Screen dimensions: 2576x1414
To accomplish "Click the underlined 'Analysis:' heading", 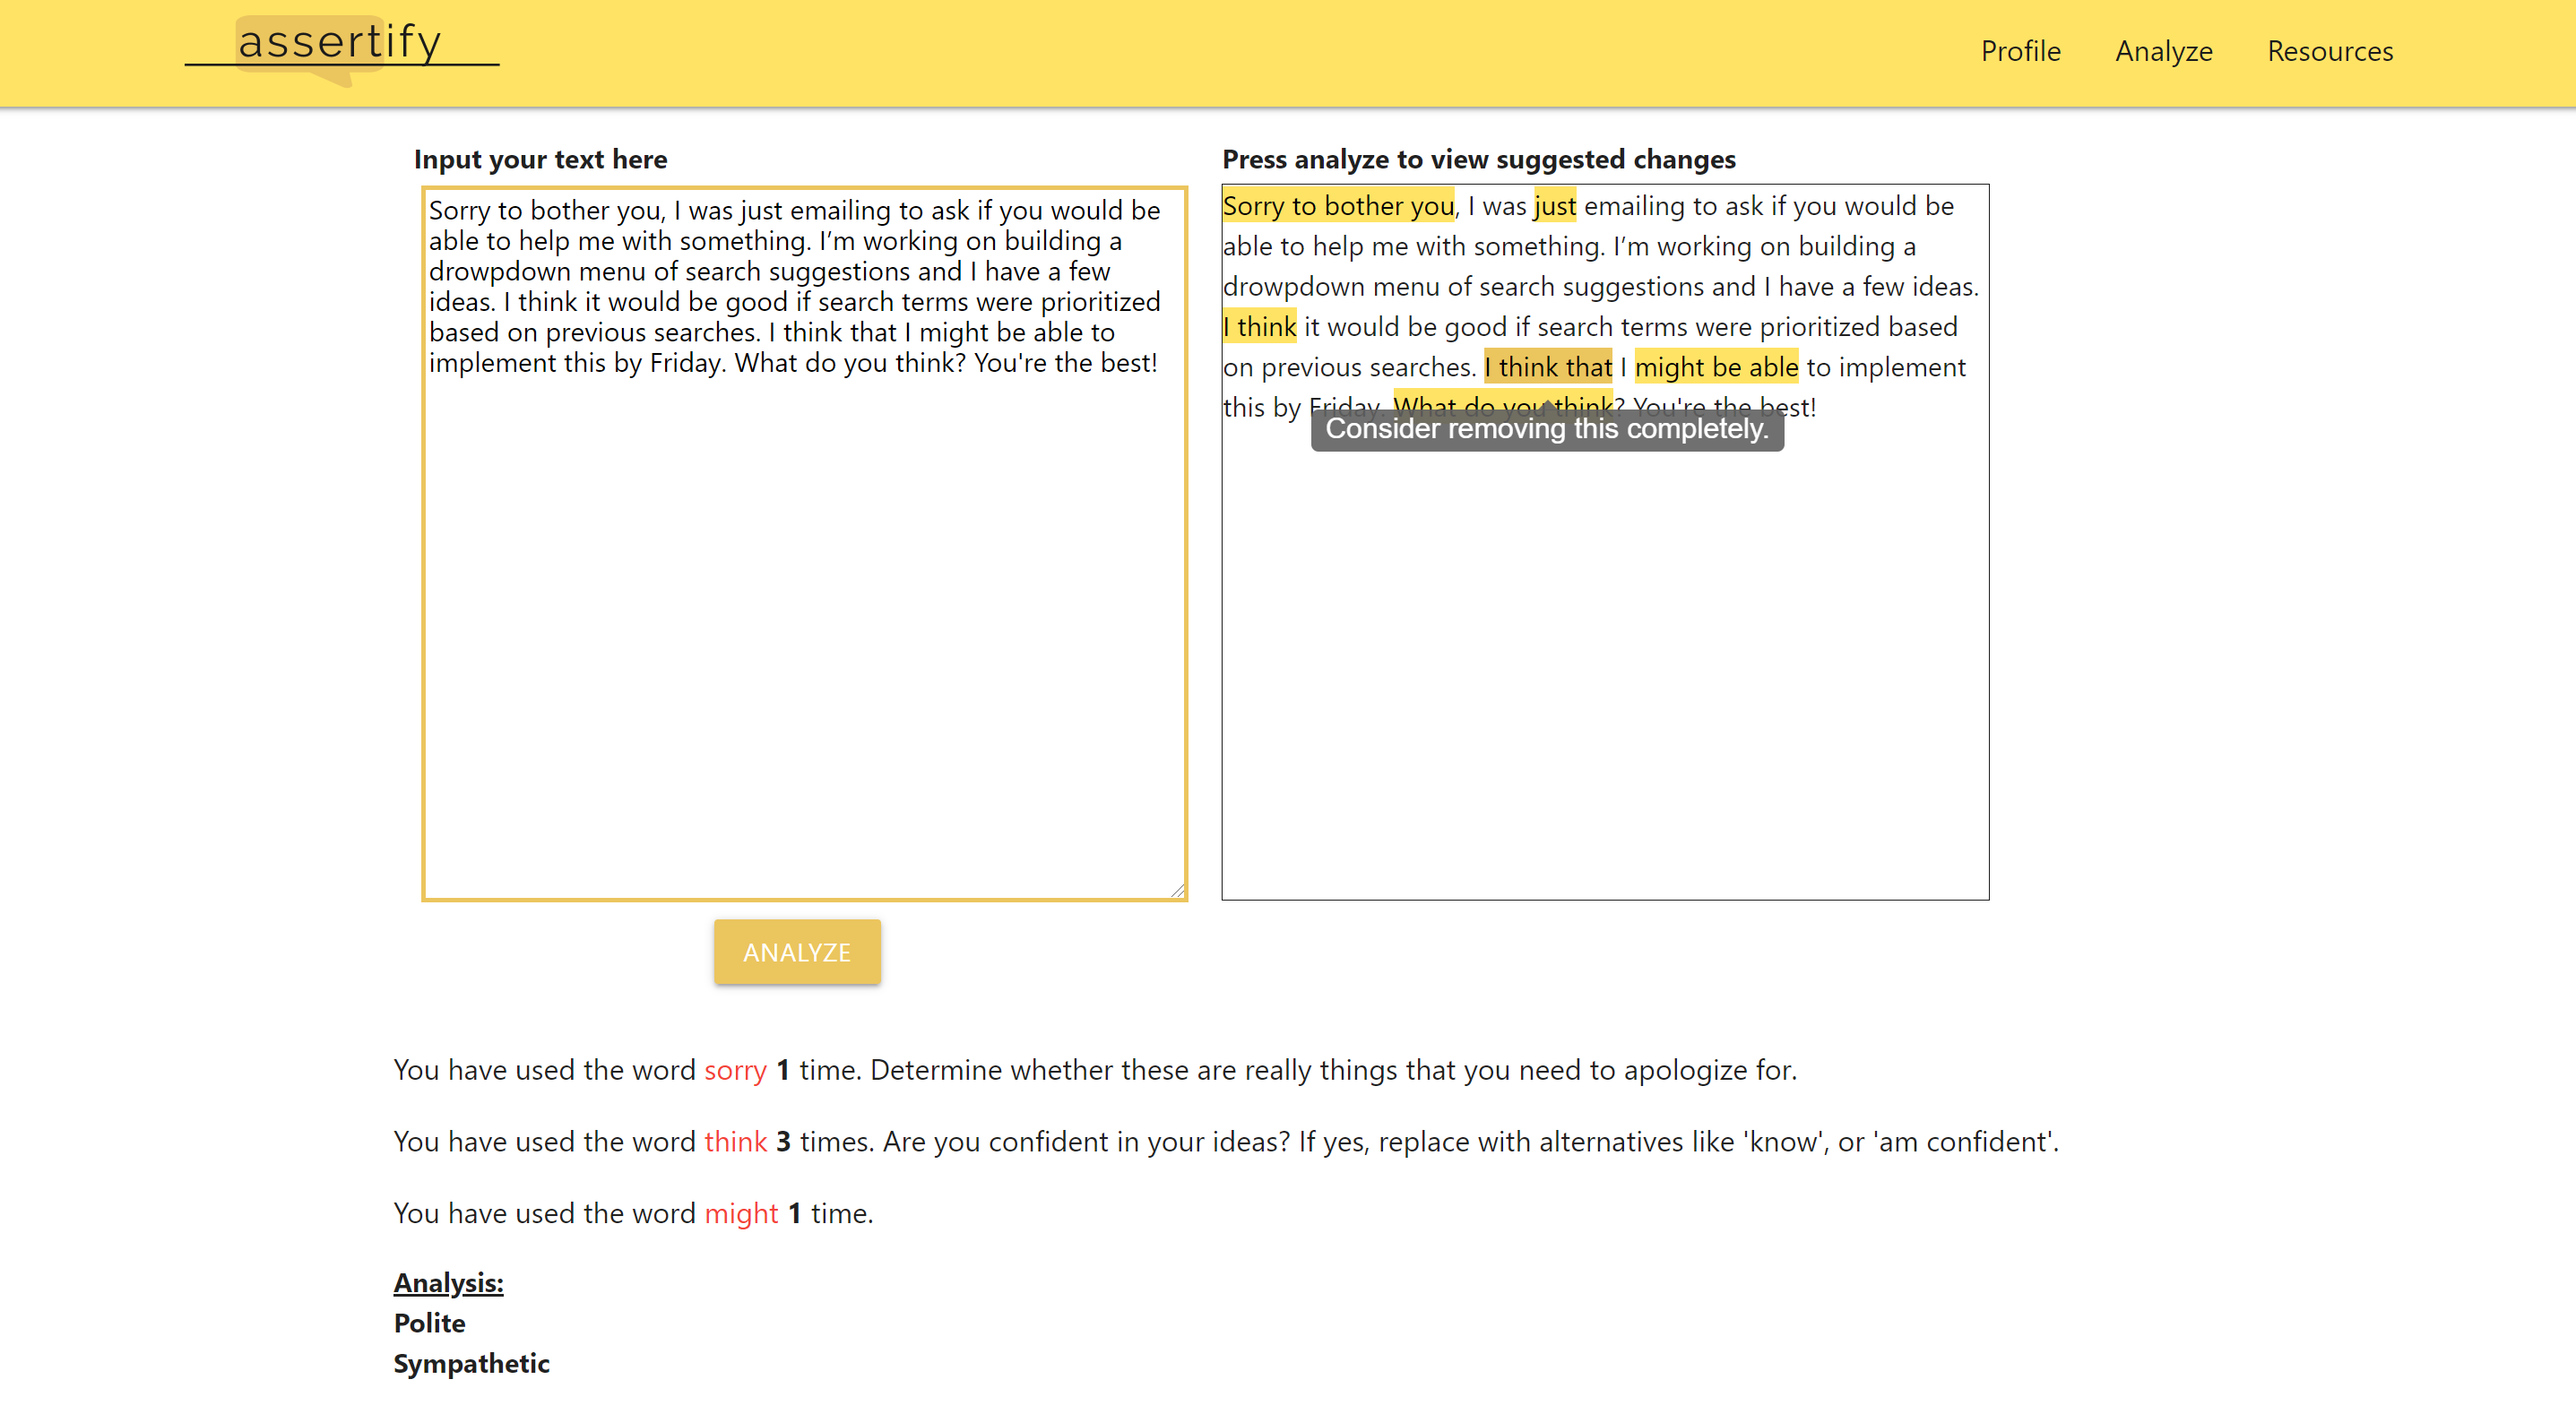I will tap(448, 1283).
